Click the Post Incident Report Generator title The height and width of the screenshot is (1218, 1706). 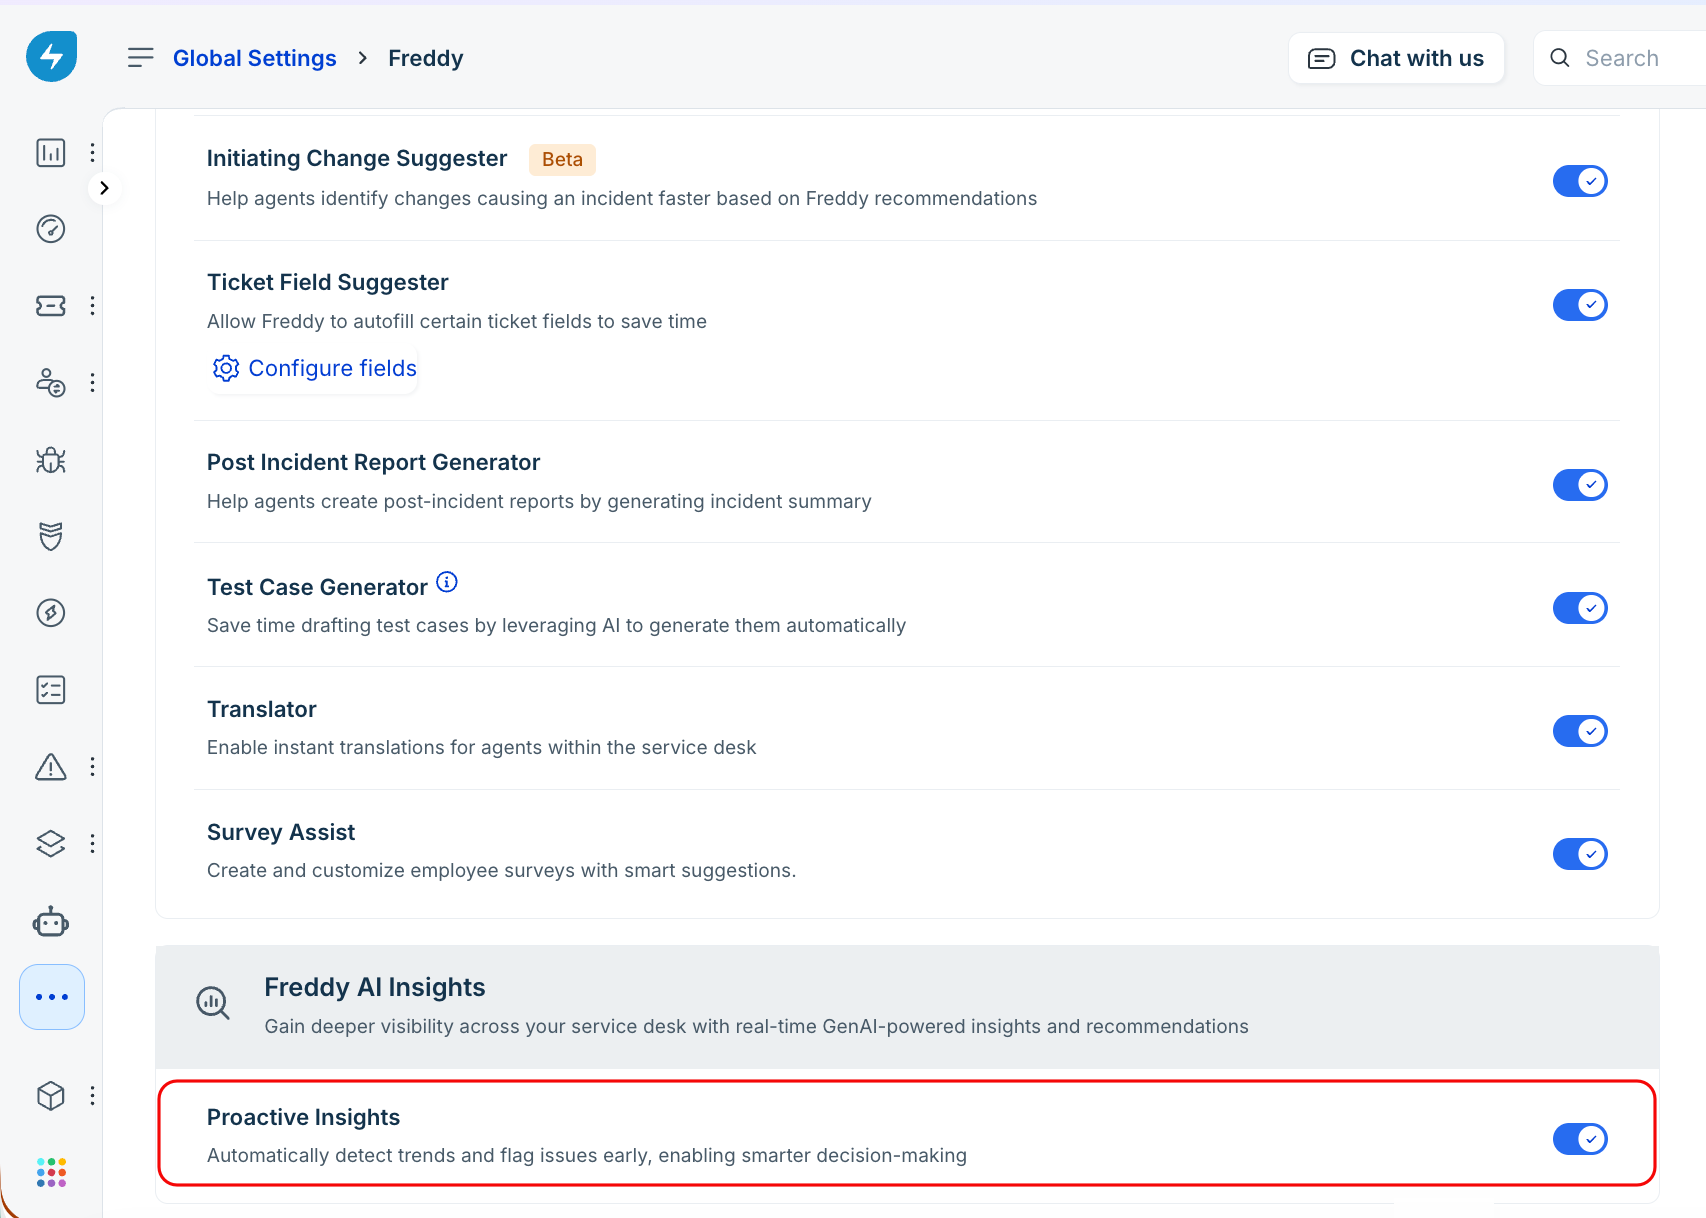click(x=373, y=462)
